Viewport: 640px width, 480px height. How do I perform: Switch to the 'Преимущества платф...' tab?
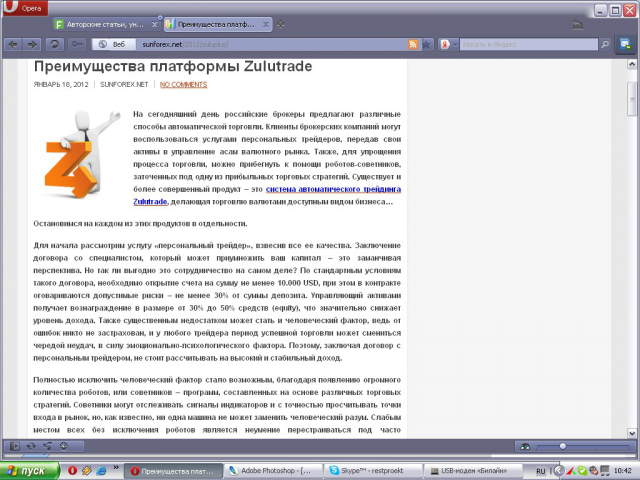[x=216, y=24]
